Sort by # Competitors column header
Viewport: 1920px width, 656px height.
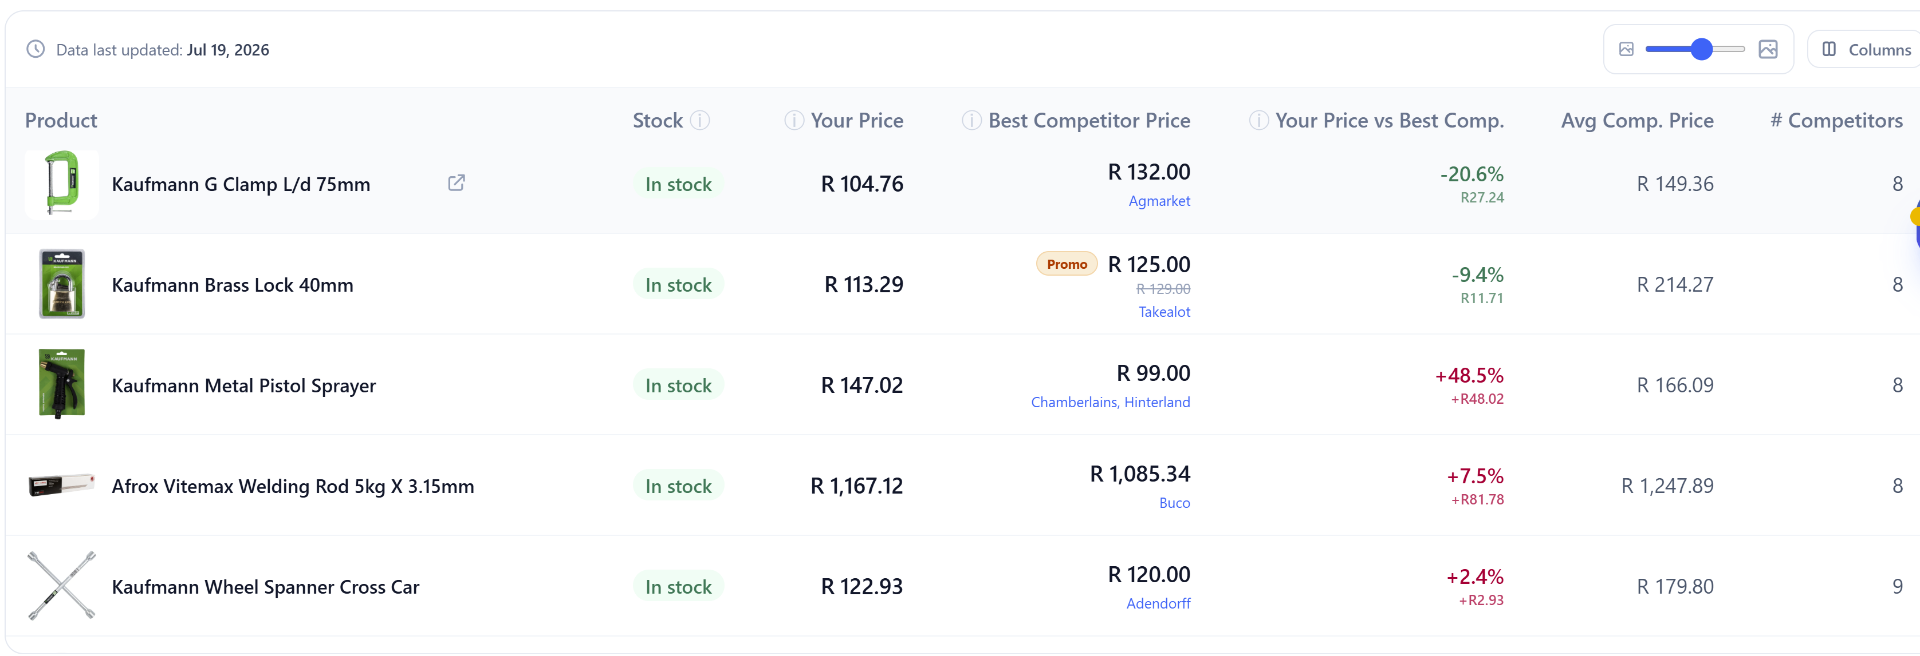(1836, 120)
